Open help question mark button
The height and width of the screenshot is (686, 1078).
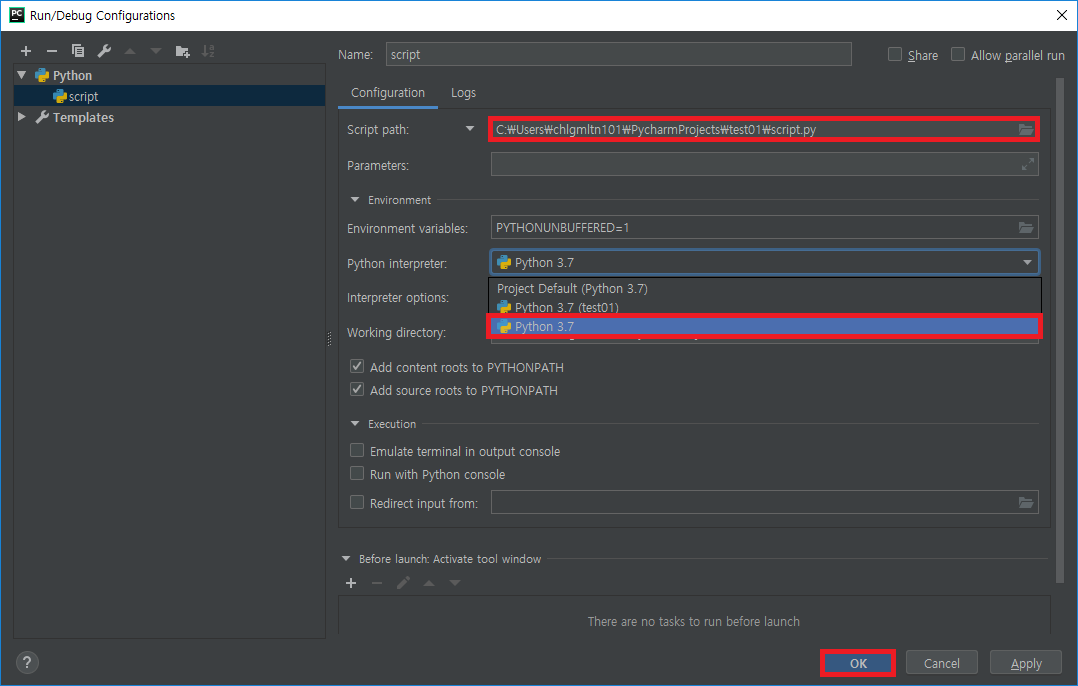coord(27,663)
